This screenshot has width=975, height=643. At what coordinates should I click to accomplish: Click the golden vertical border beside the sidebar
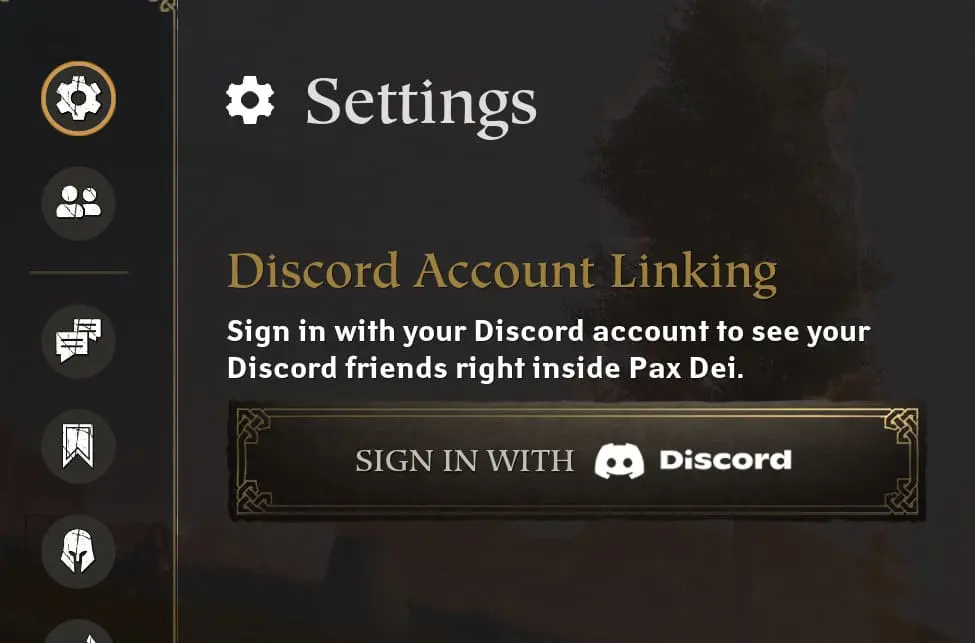click(x=175, y=322)
